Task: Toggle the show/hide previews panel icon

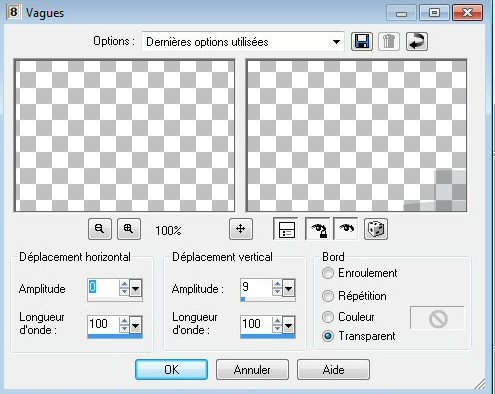Action: [x=286, y=229]
